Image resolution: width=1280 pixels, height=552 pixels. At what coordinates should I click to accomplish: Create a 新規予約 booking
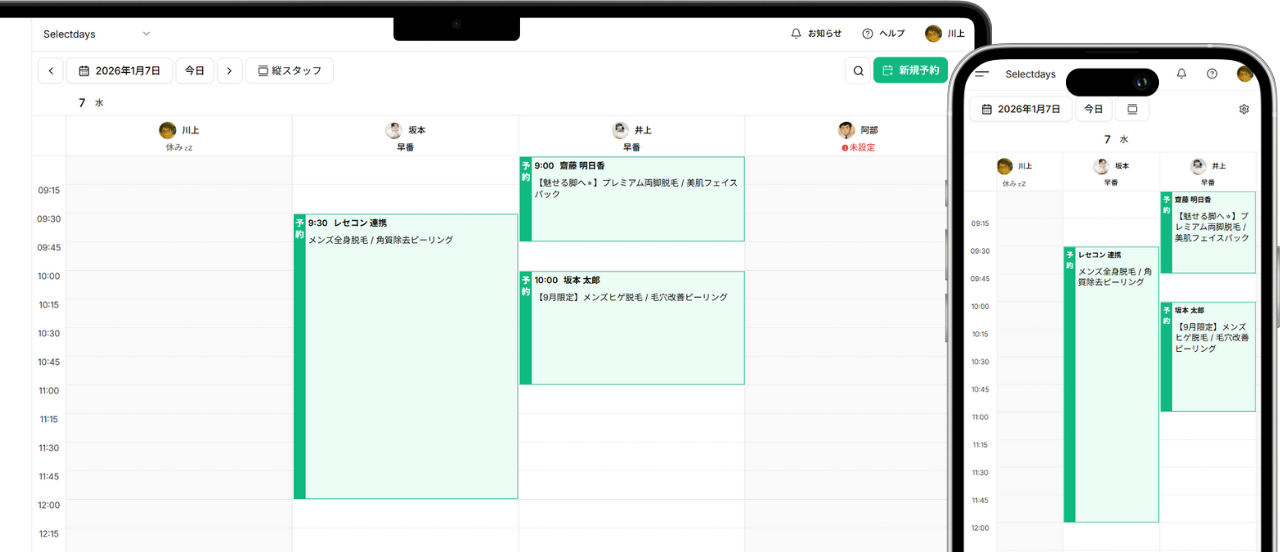coord(910,70)
